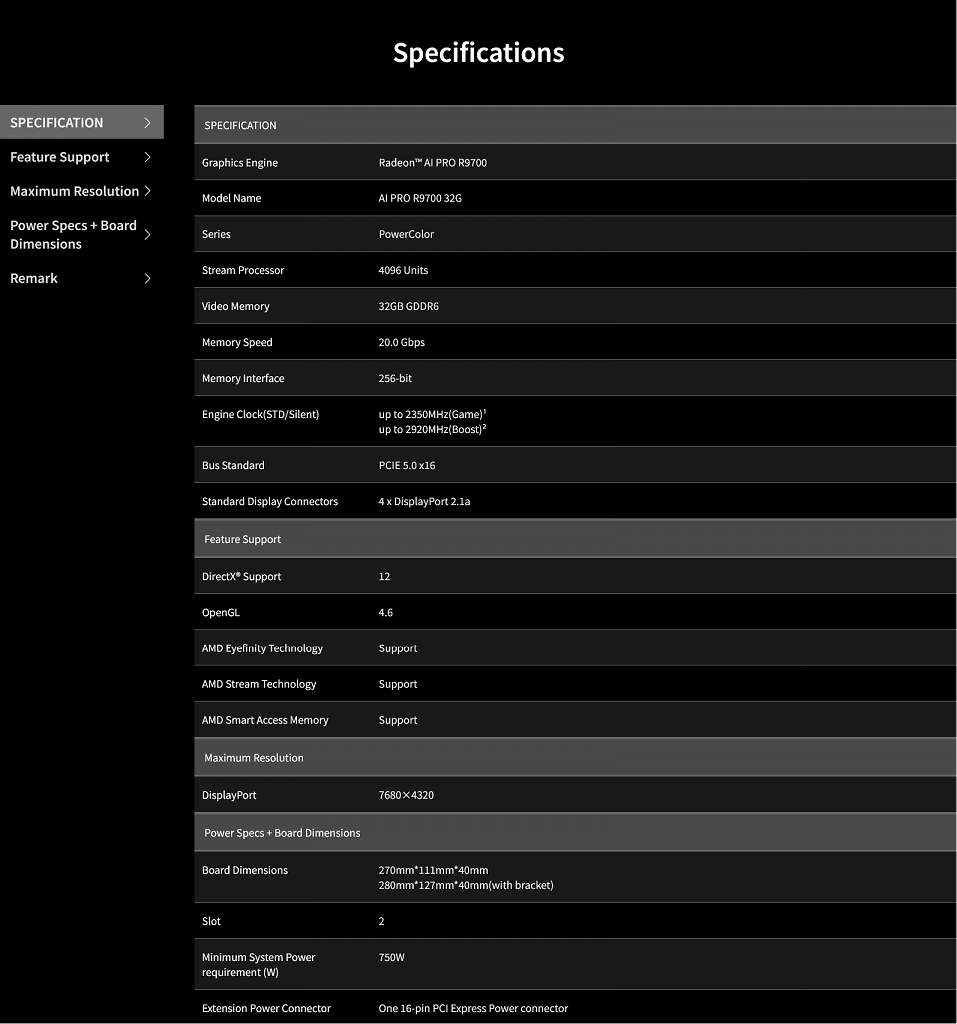Click the DisplayPort resolution row label
The image size is (957, 1024).
(x=229, y=795)
